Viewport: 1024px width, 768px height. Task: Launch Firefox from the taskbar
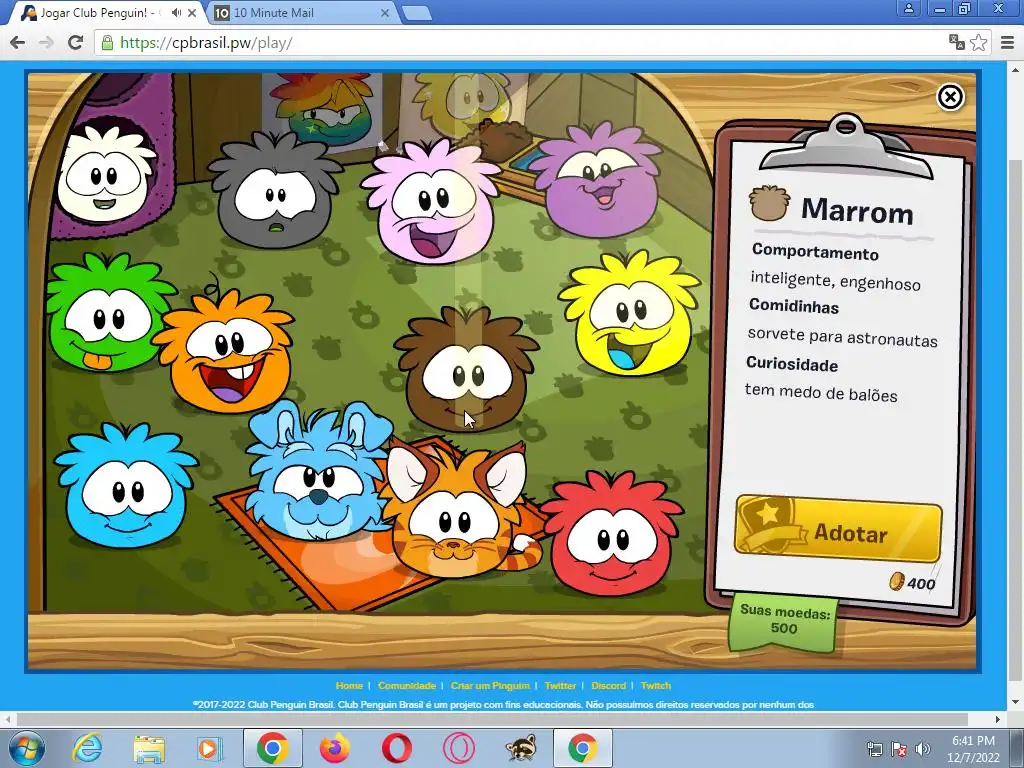(x=334, y=748)
